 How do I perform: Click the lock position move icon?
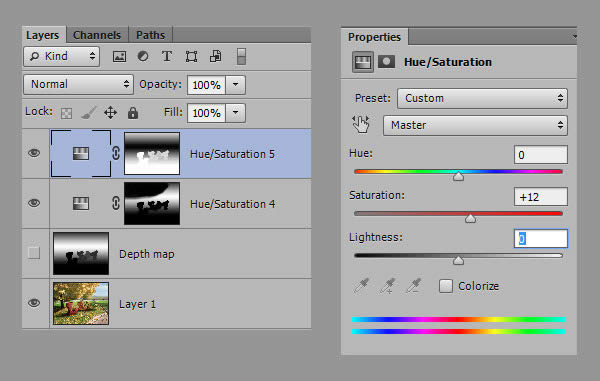point(111,113)
